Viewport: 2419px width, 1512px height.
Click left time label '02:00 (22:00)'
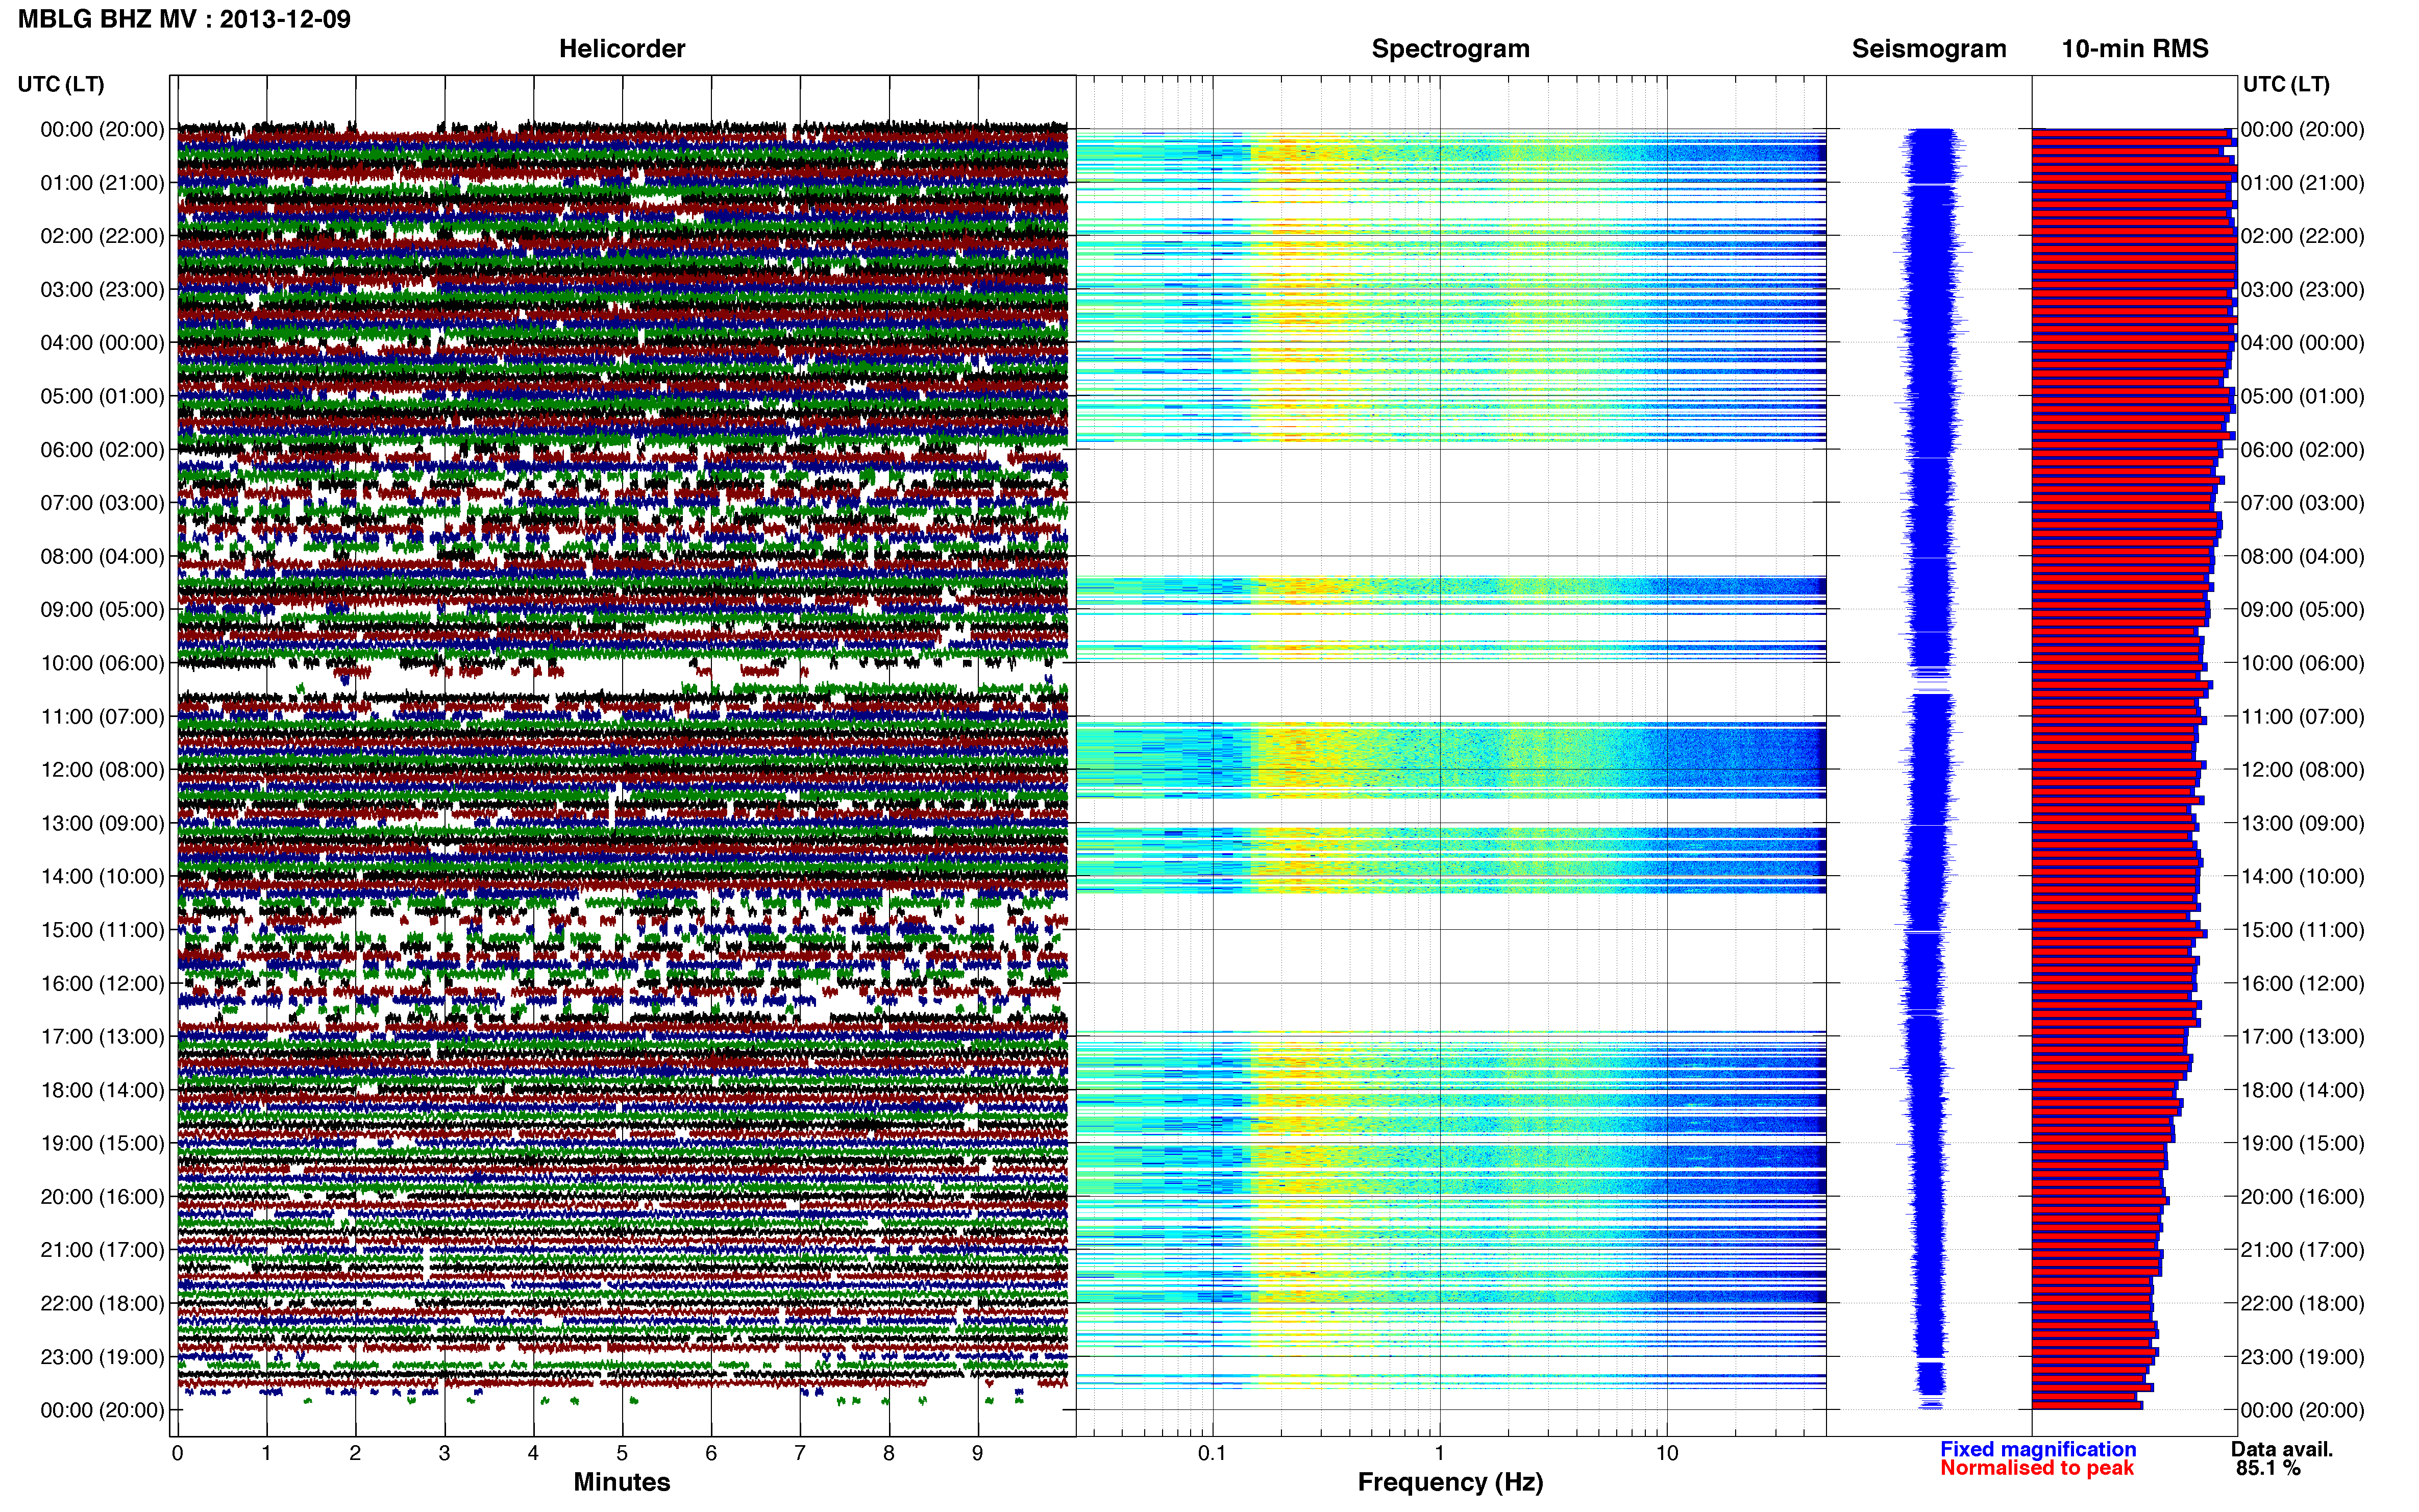102,236
